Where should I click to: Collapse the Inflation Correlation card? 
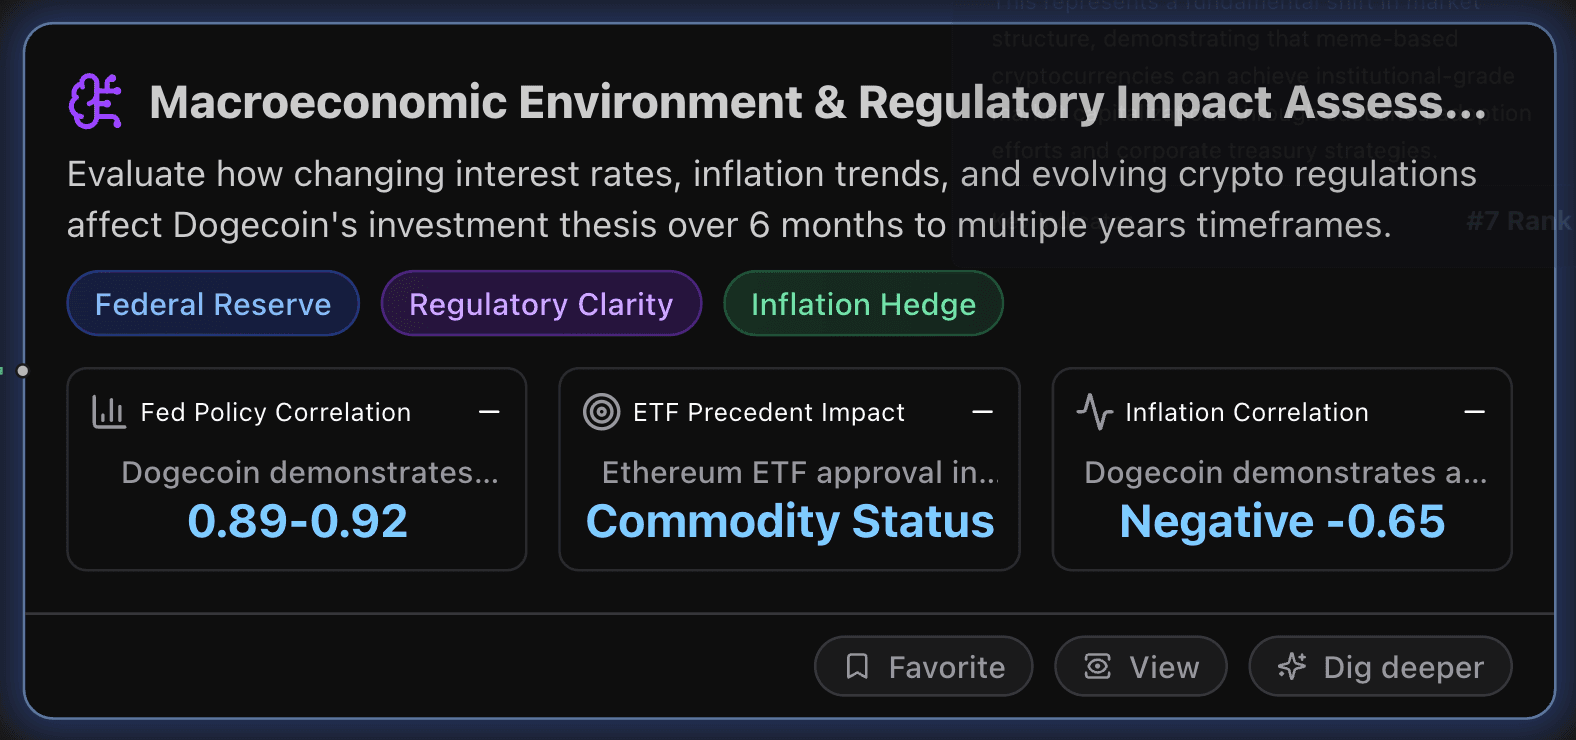tap(1475, 411)
